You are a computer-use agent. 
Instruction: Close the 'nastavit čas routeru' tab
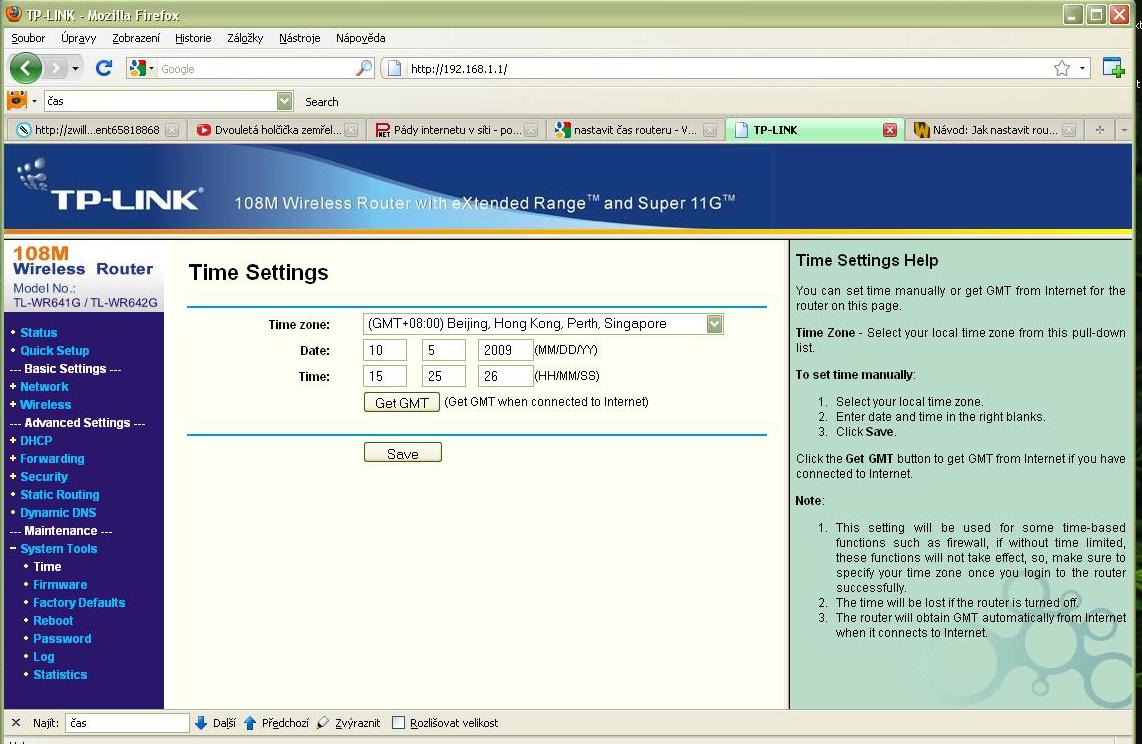[710, 130]
